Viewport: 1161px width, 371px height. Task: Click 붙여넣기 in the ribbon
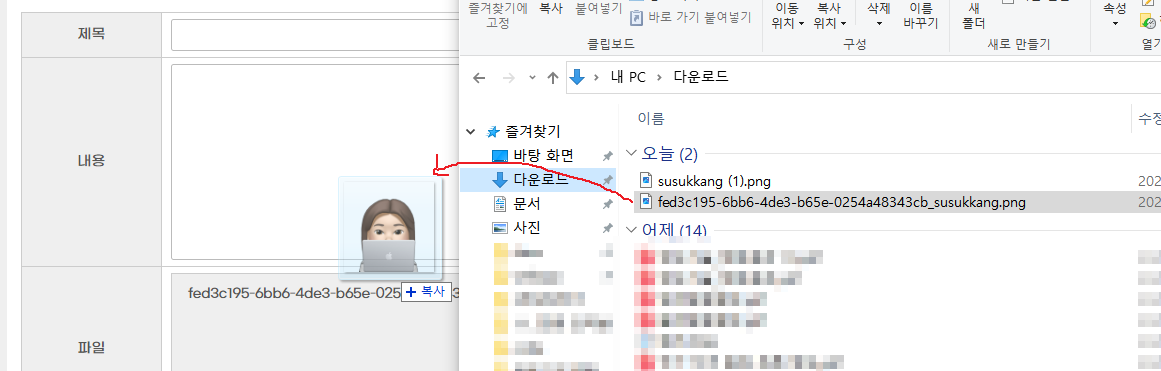598,9
